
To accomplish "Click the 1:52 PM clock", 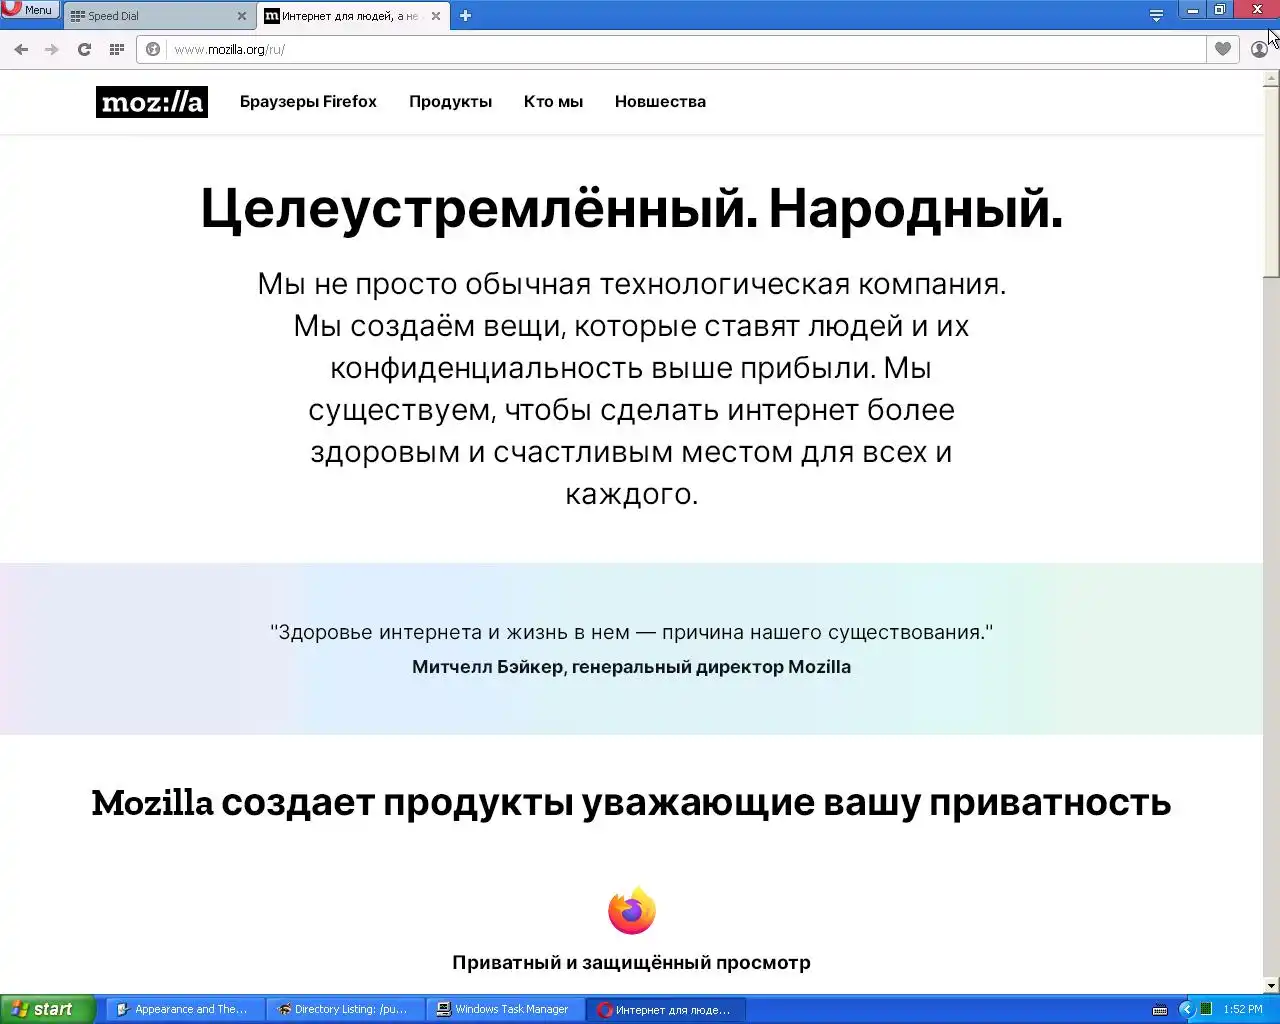I will click(x=1243, y=1010).
